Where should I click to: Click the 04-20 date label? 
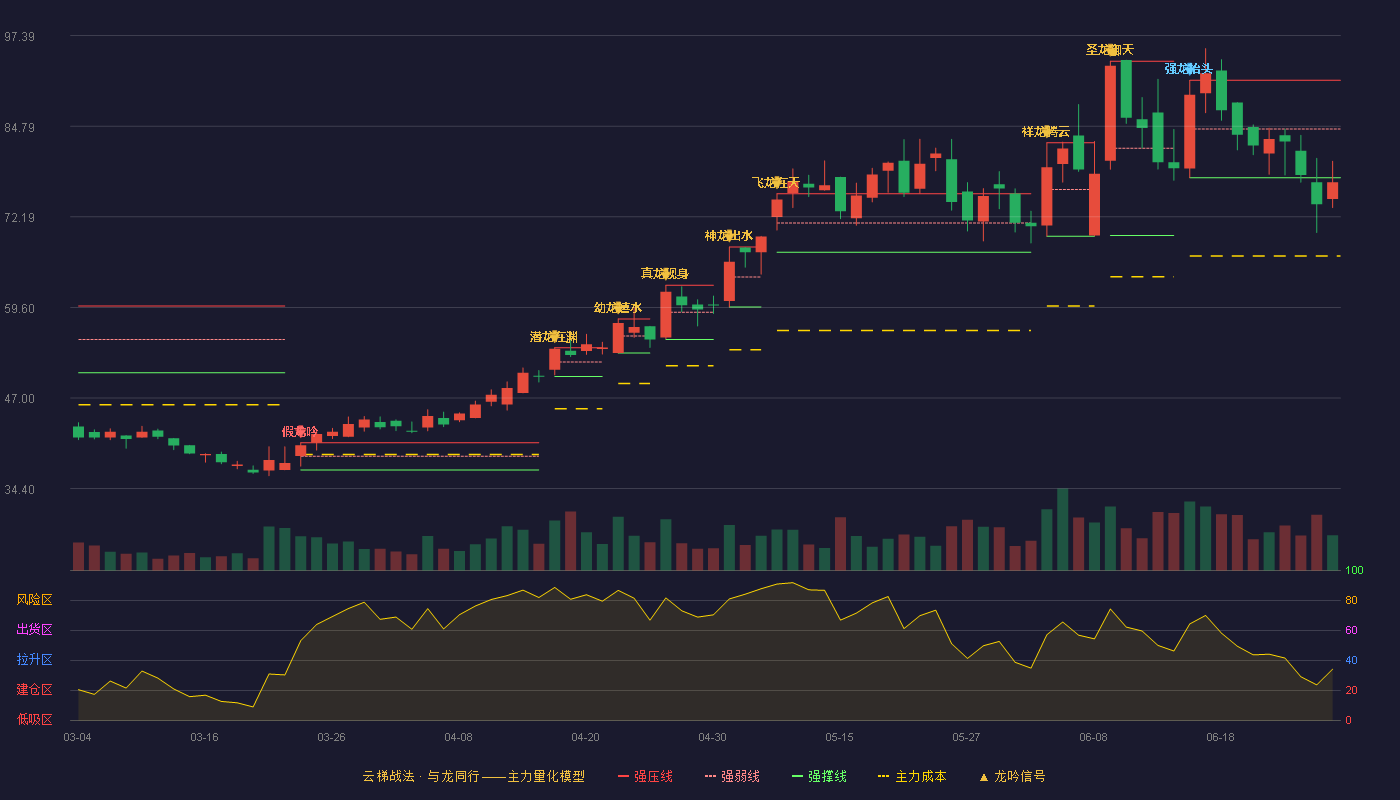point(585,737)
